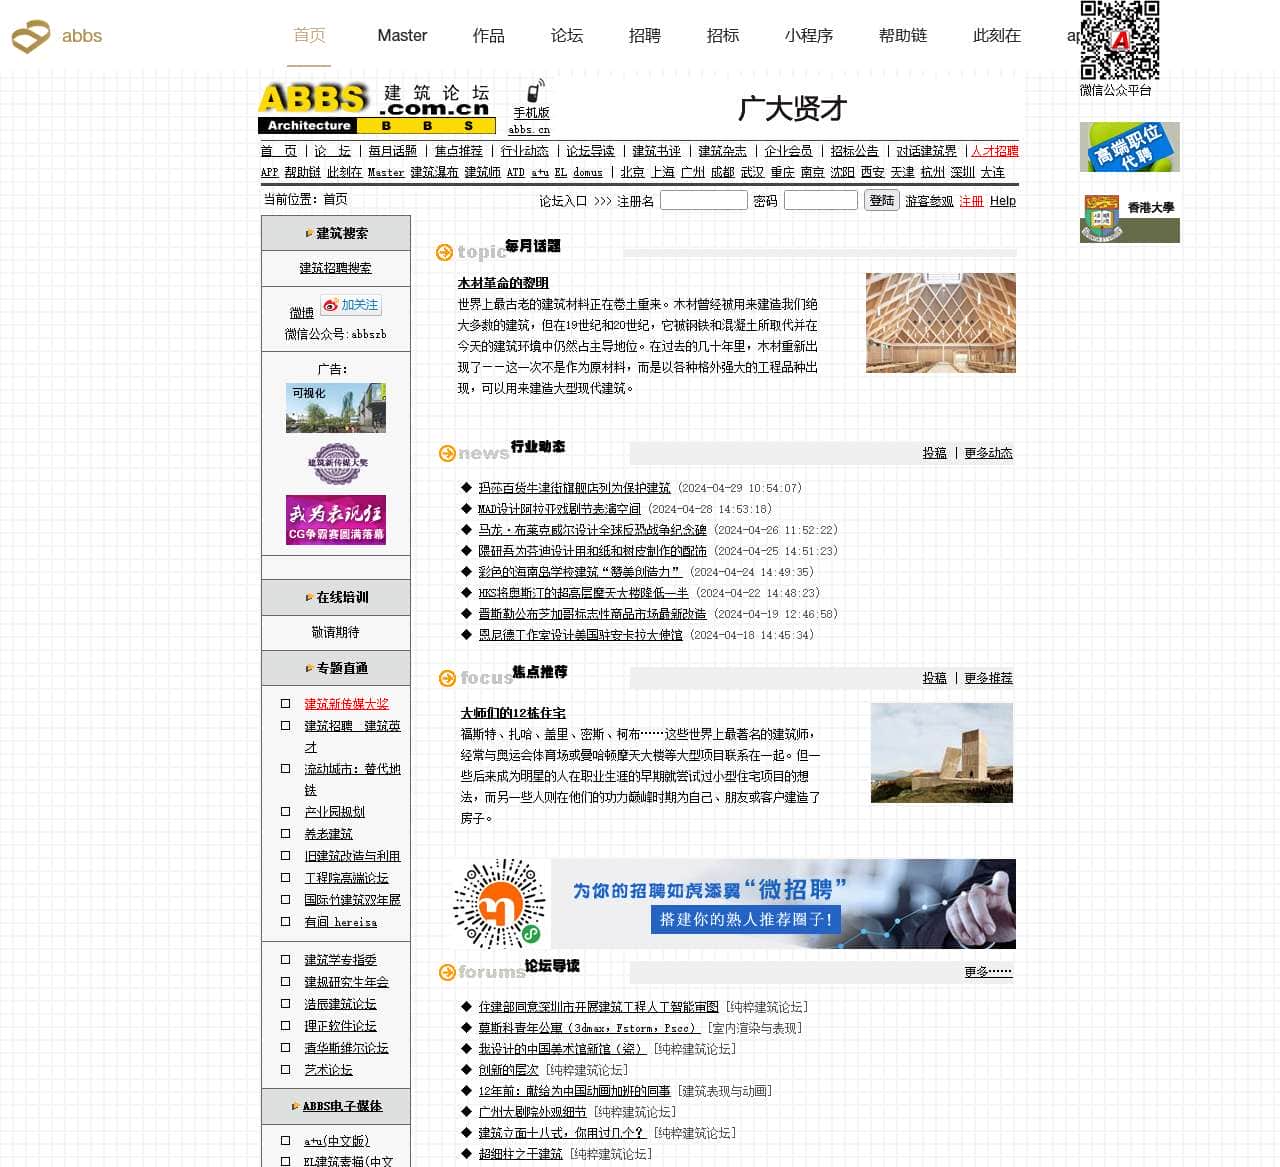
Task: Focus the 注册名 username input field
Action: [704, 200]
